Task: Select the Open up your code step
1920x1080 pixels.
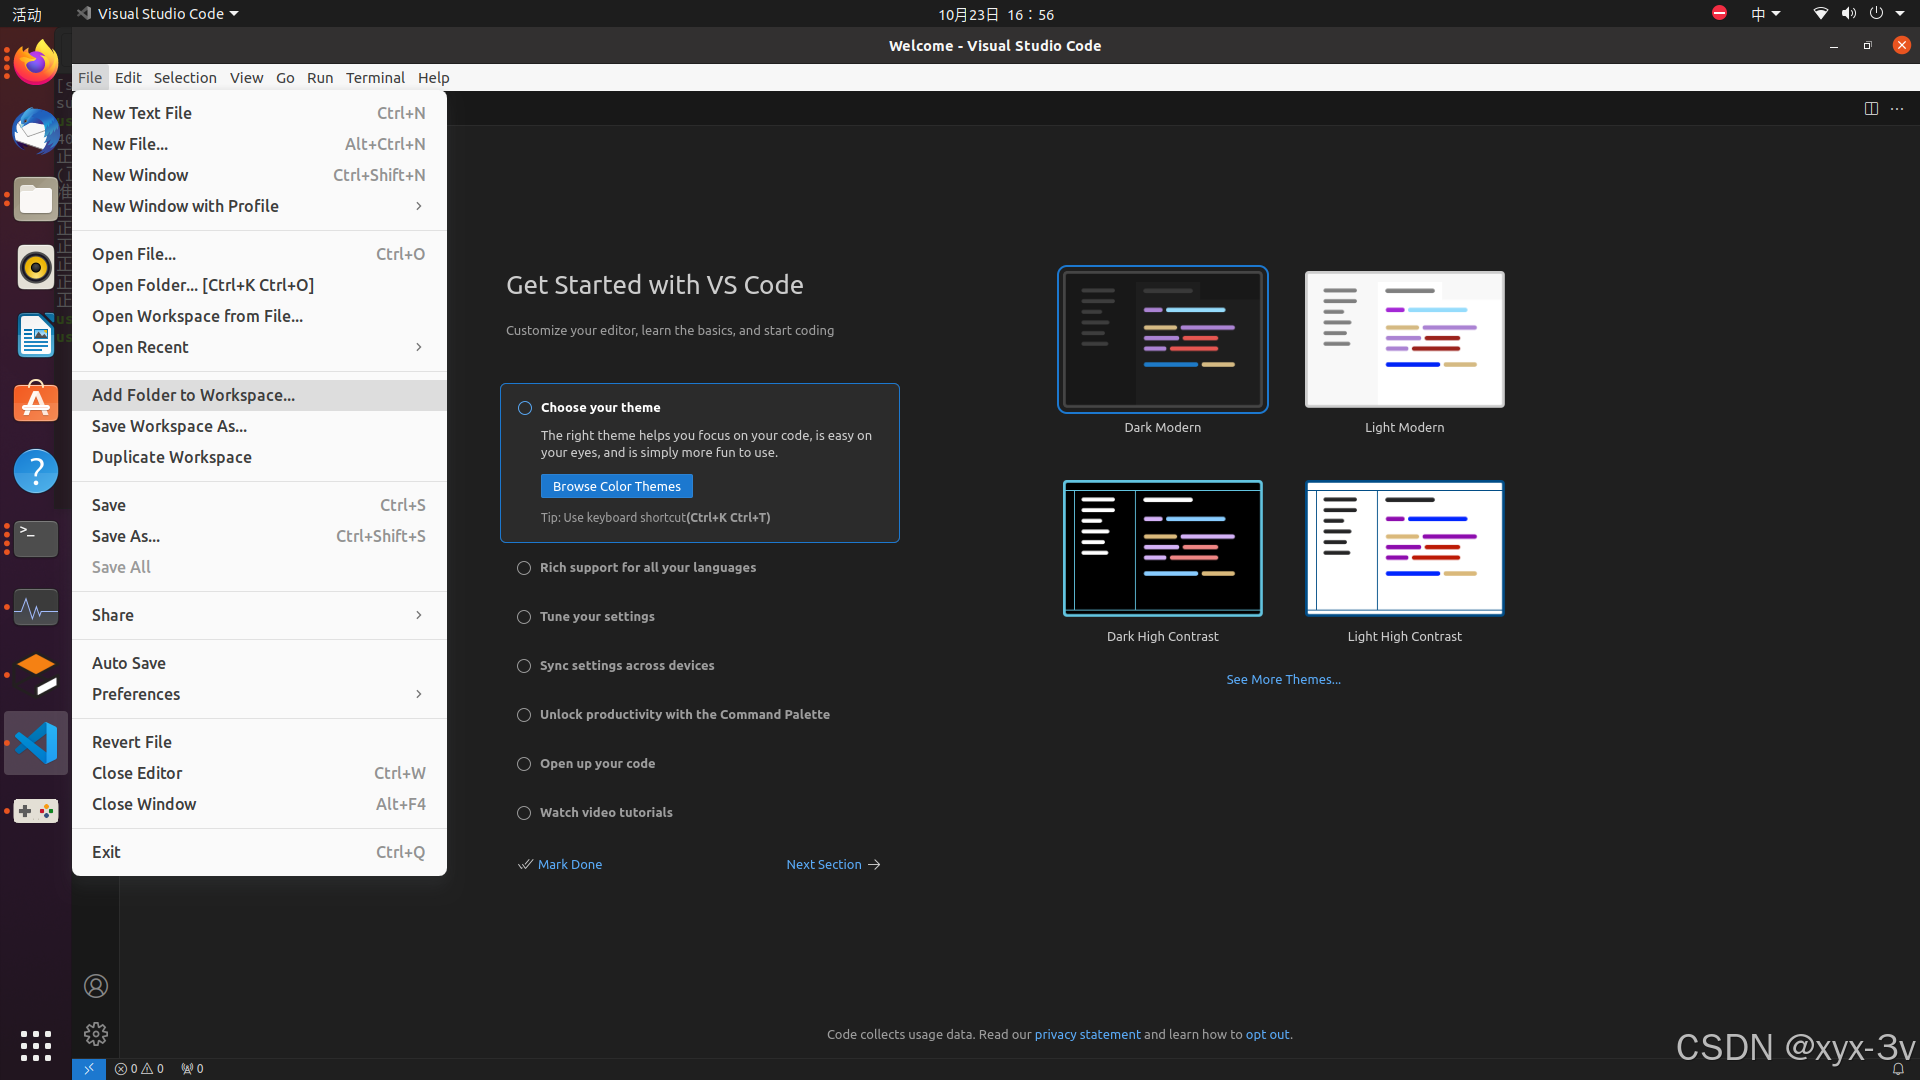Action: coord(587,764)
